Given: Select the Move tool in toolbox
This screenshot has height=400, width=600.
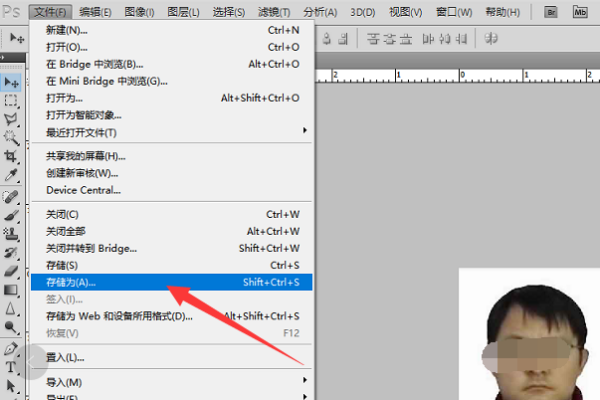Looking at the screenshot, I should [12, 82].
